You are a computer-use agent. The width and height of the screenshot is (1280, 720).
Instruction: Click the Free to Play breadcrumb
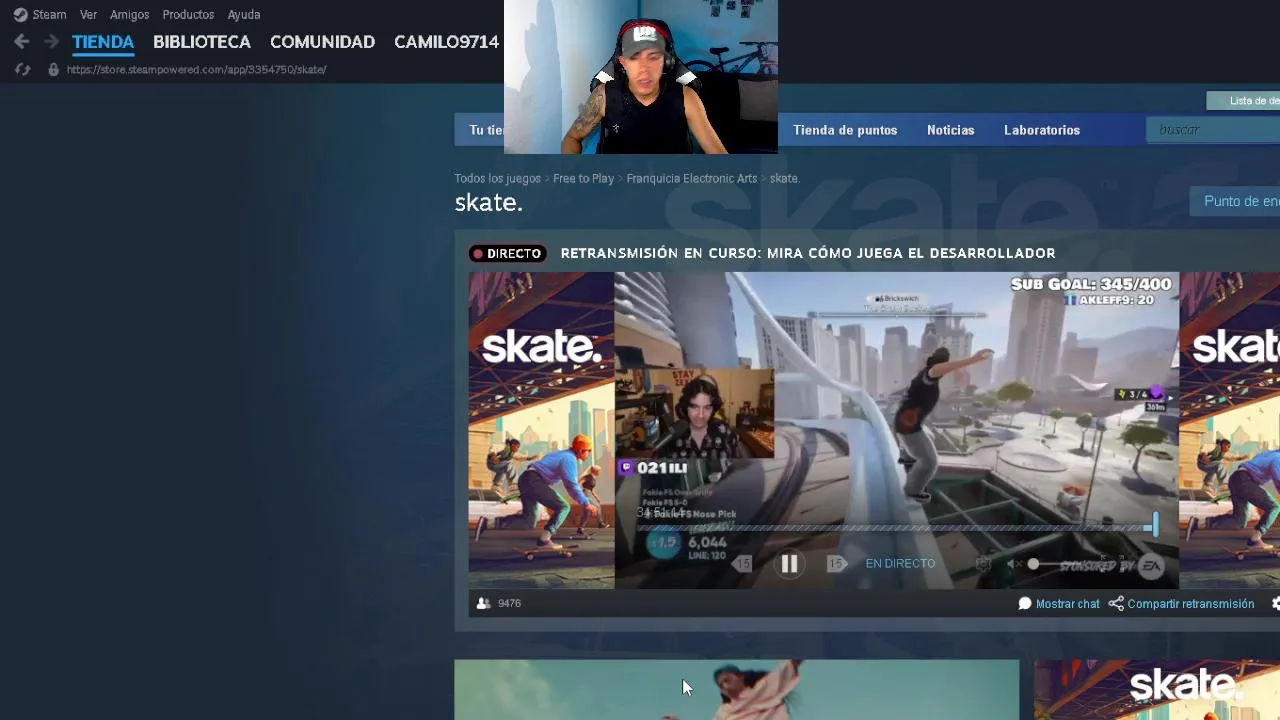click(583, 179)
